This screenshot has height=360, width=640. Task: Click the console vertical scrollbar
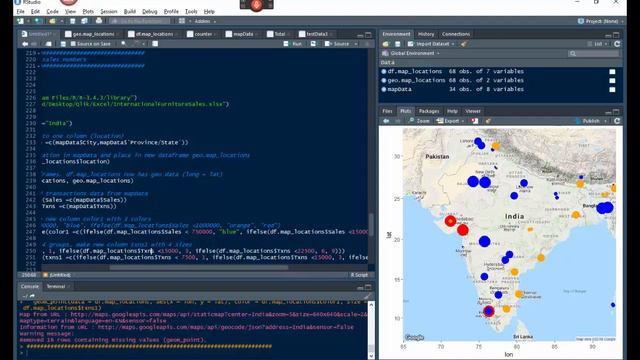pyautogui.click(x=371, y=330)
